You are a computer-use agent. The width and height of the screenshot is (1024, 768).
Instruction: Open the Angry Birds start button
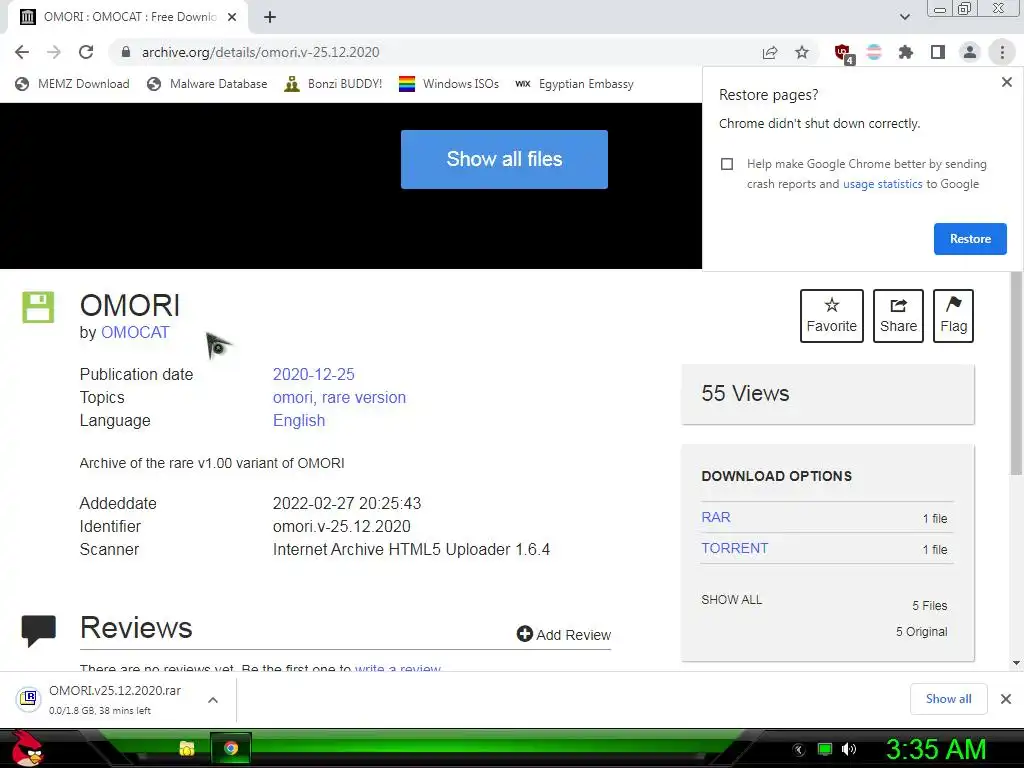27,748
